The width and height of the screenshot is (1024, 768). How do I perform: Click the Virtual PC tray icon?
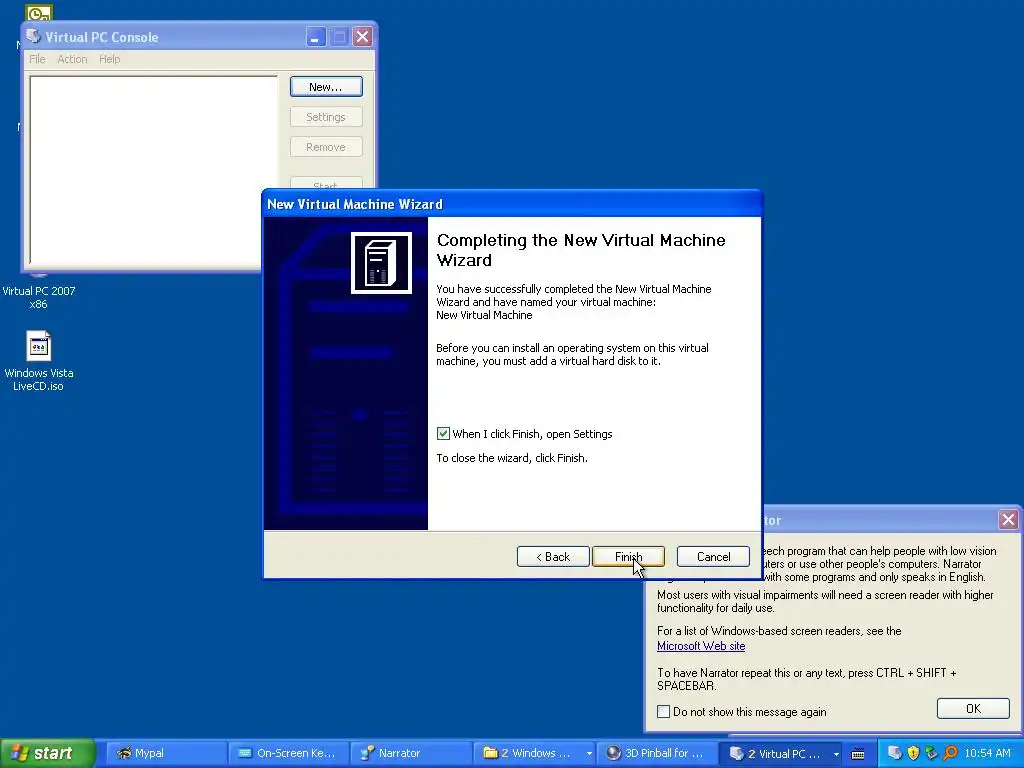point(895,753)
